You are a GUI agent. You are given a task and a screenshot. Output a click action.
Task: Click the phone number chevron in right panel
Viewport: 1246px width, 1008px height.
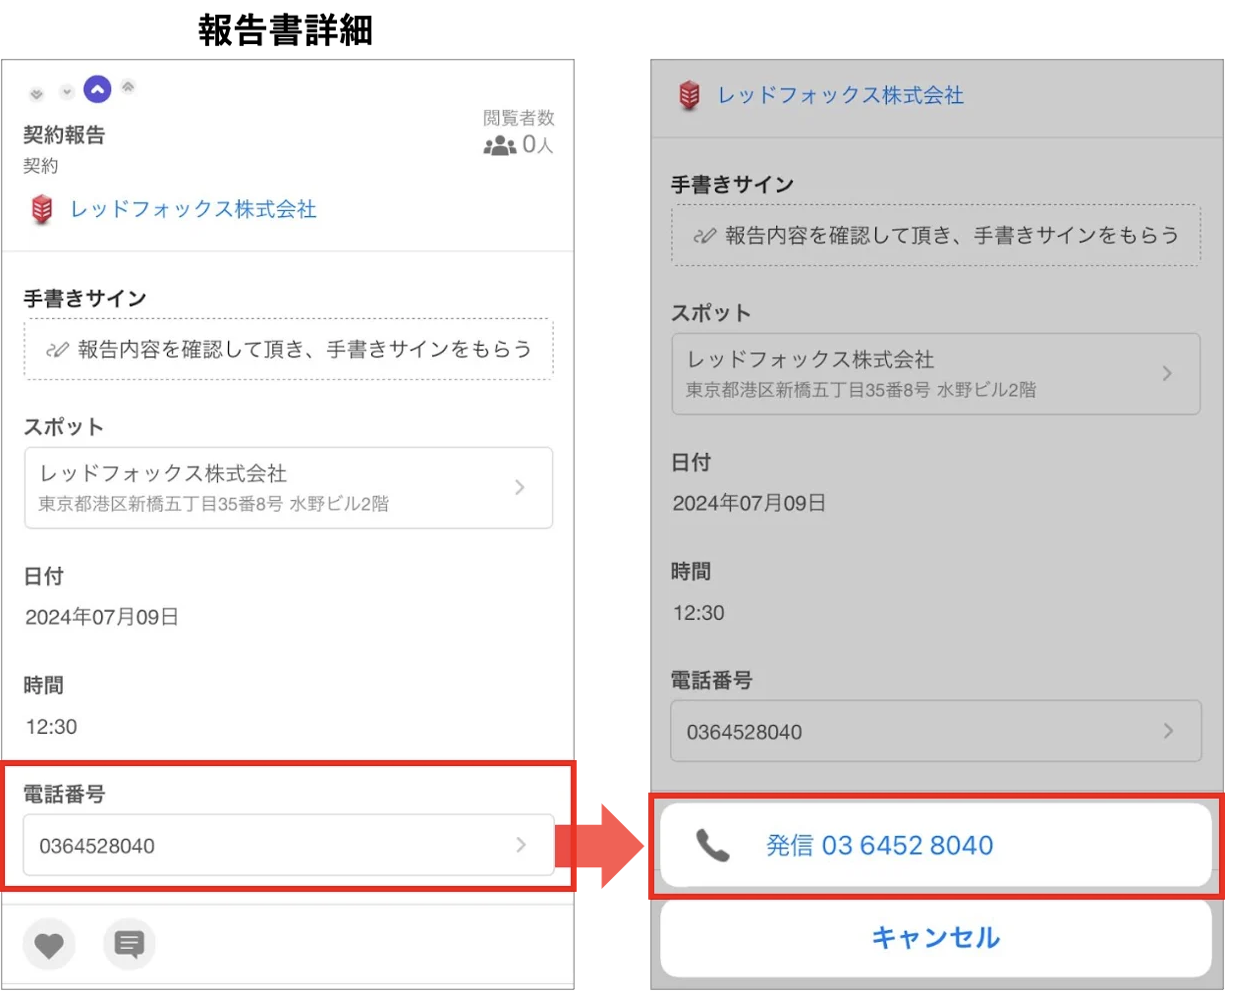point(1168,731)
